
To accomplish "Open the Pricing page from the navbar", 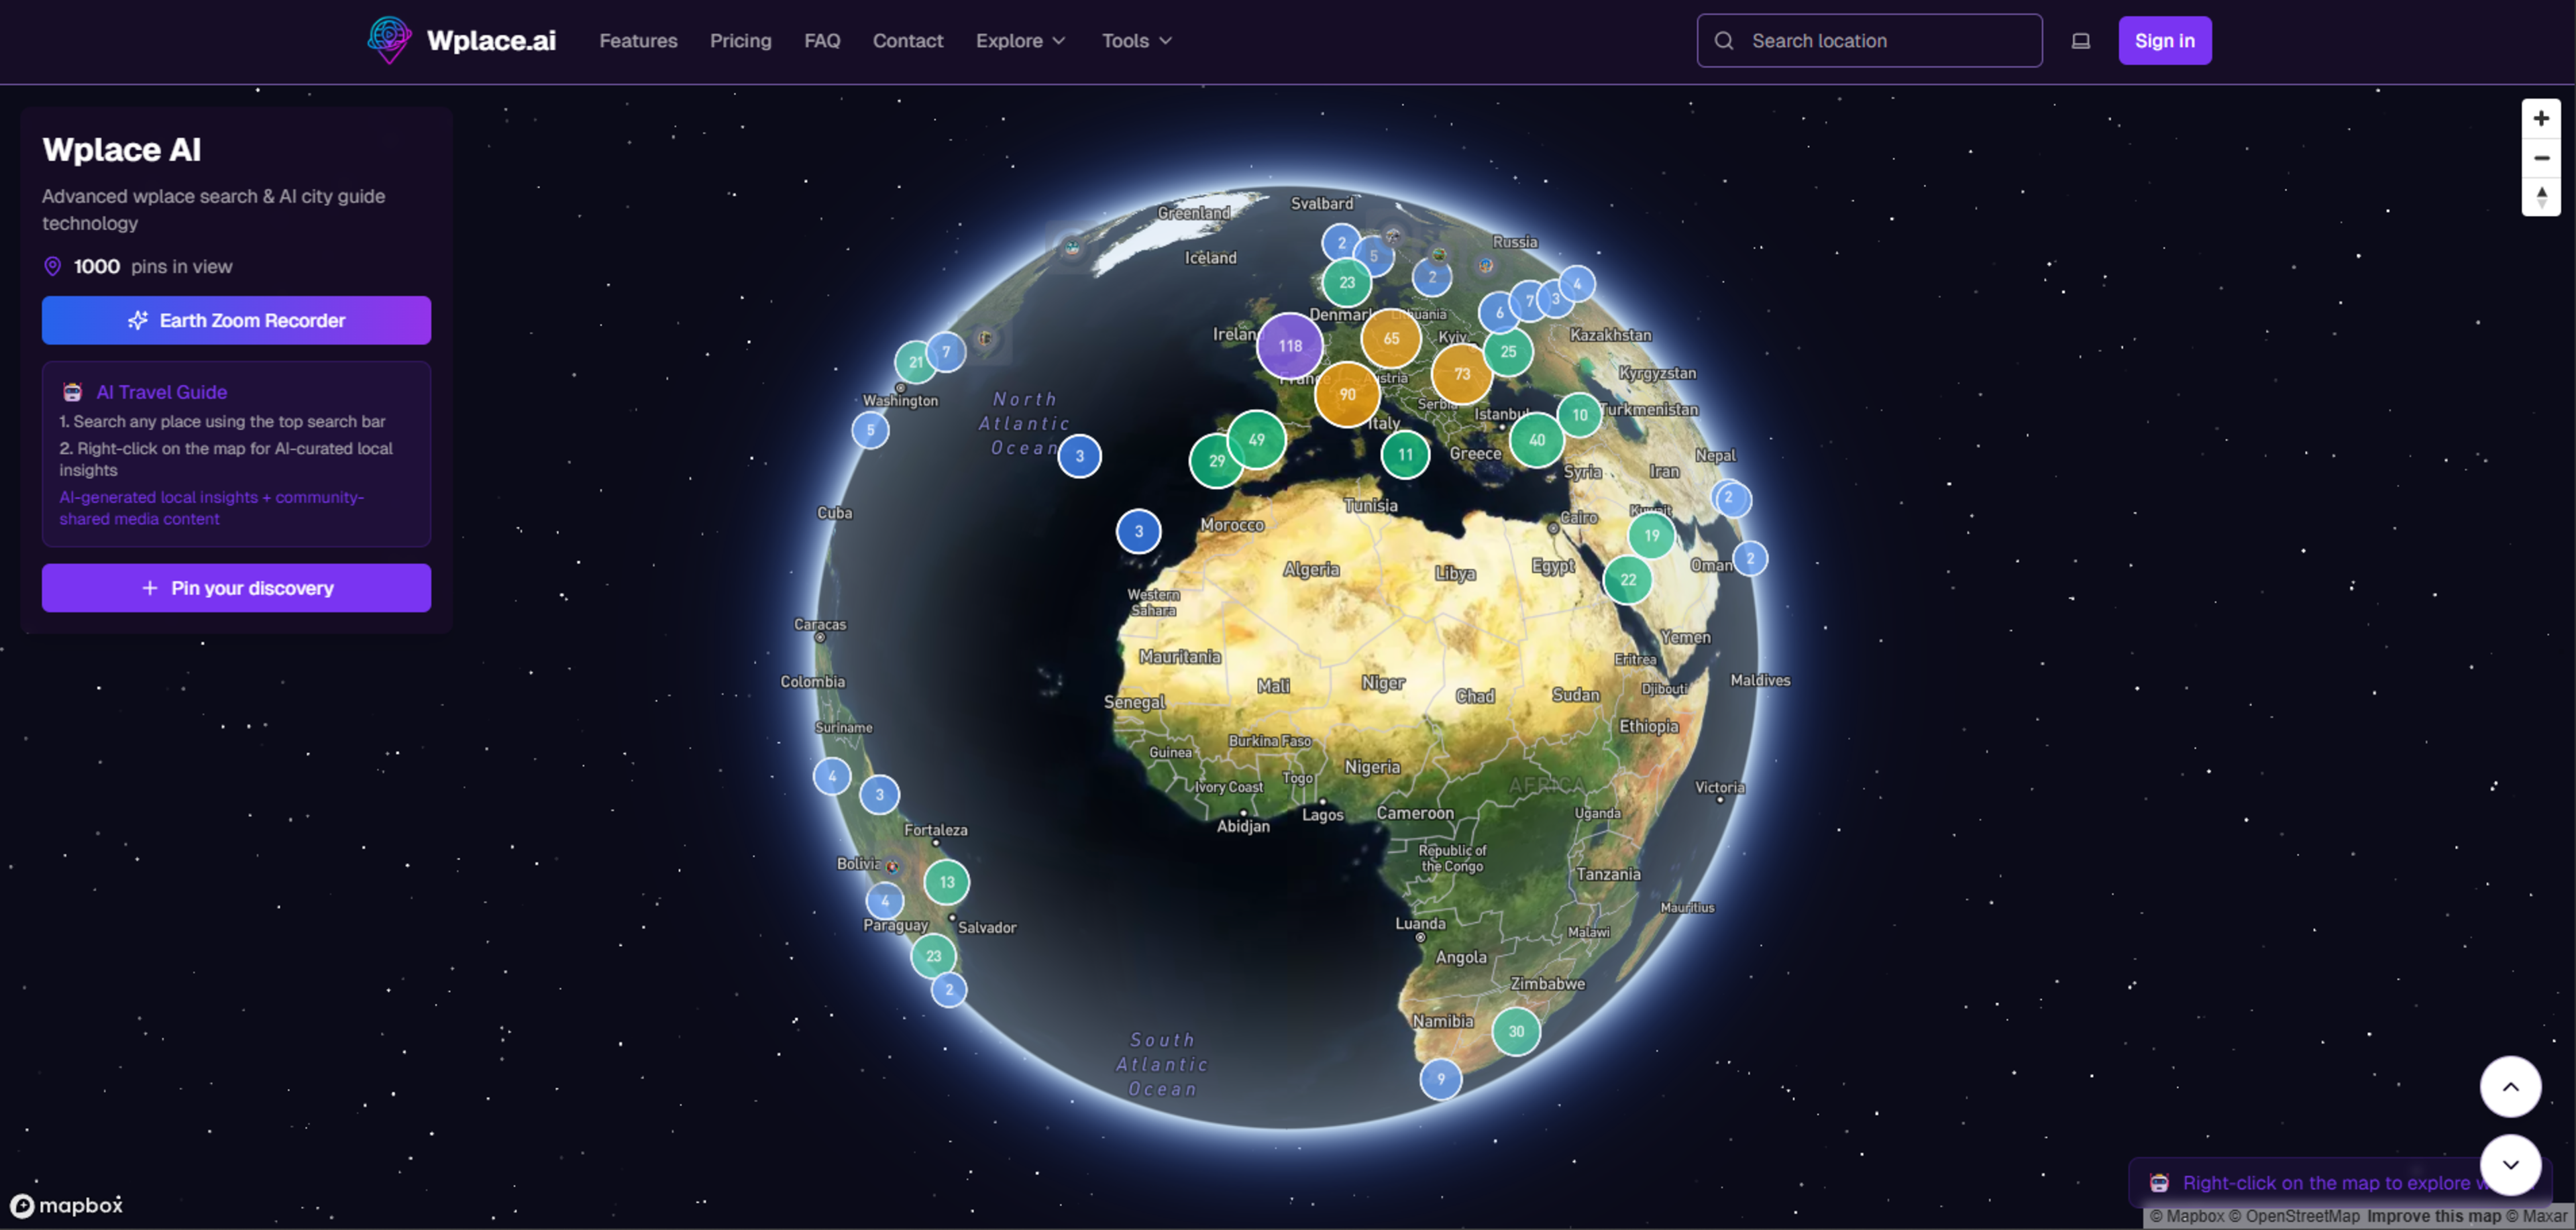I will click(740, 41).
